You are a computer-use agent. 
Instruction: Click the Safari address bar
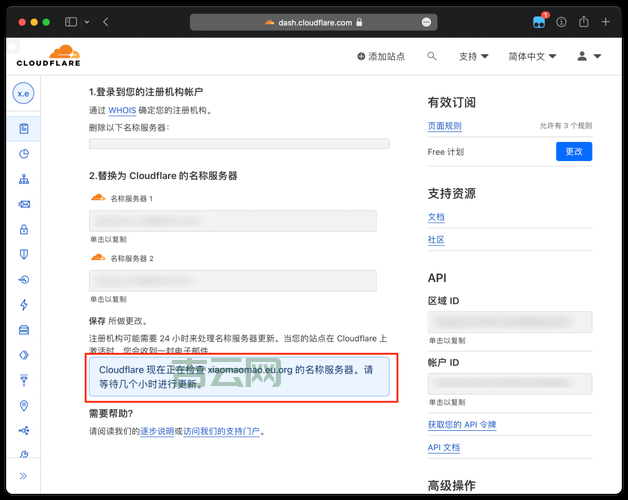pyautogui.click(x=314, y=21)
